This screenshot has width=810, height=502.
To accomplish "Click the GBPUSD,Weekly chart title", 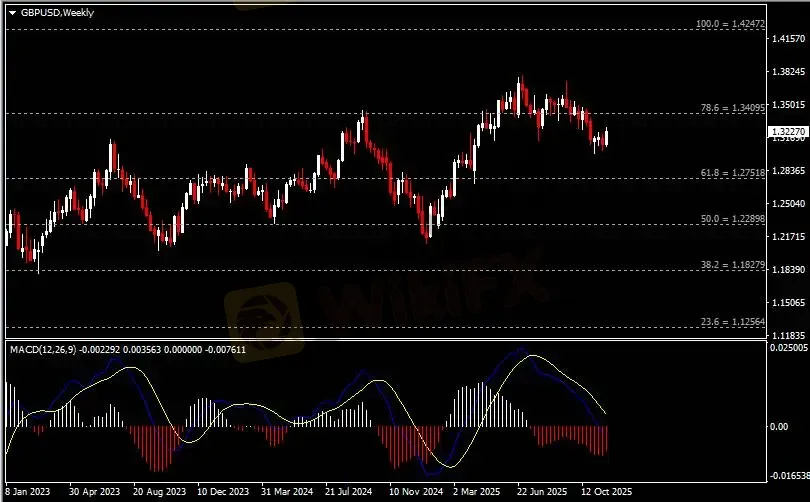I will tap(55, 12).
